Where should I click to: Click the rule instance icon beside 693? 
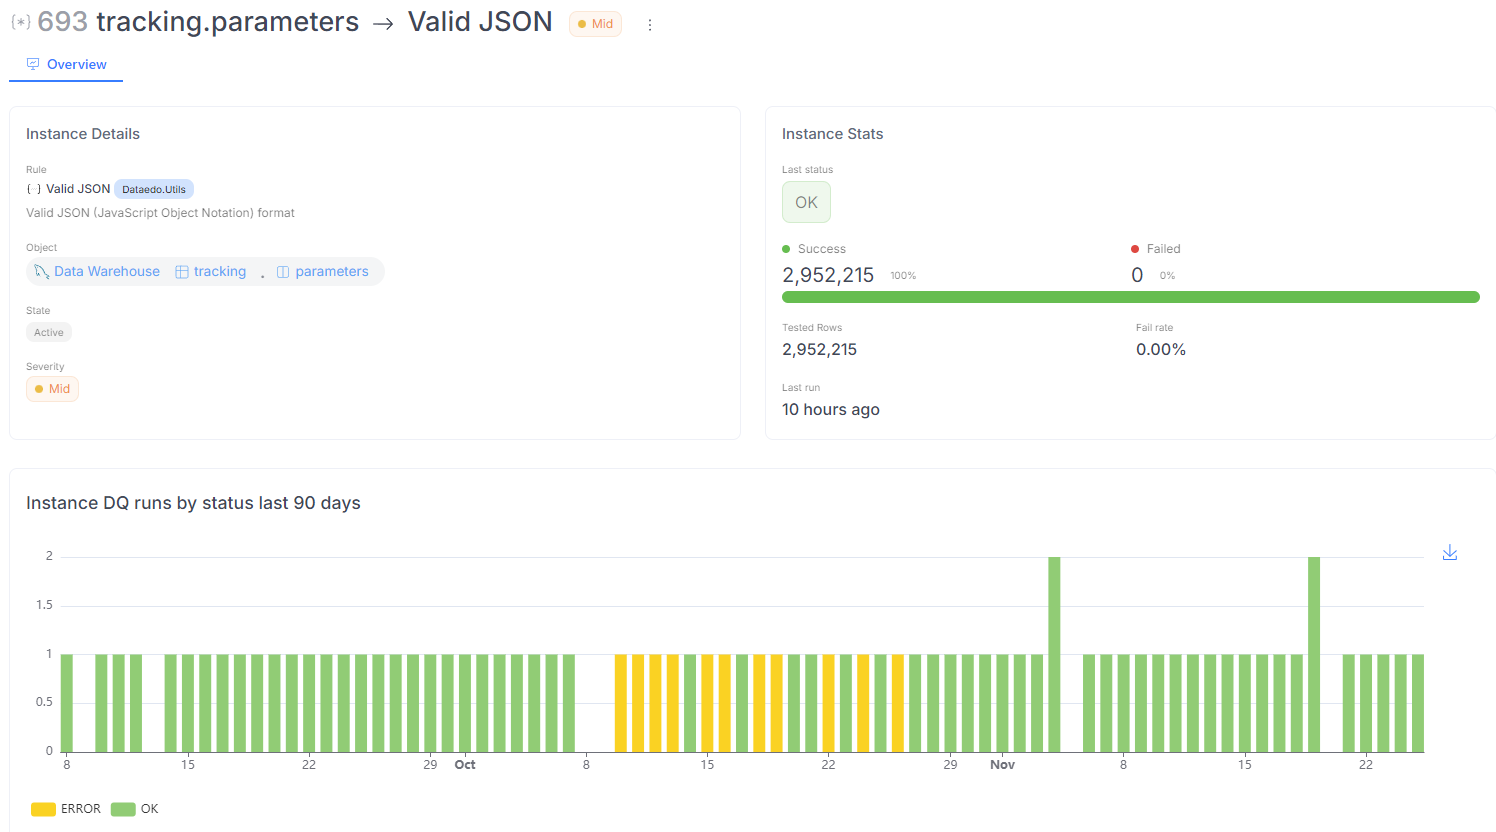point(21,22)
